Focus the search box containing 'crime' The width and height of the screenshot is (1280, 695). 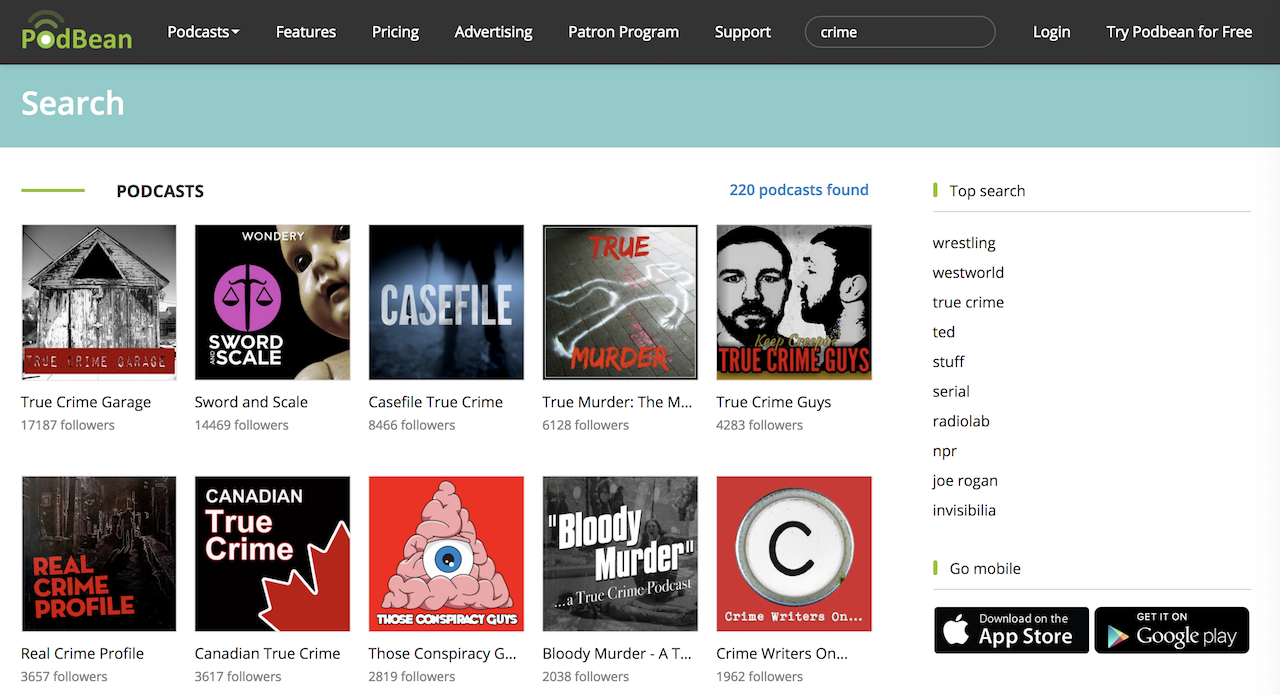point(900,32)
